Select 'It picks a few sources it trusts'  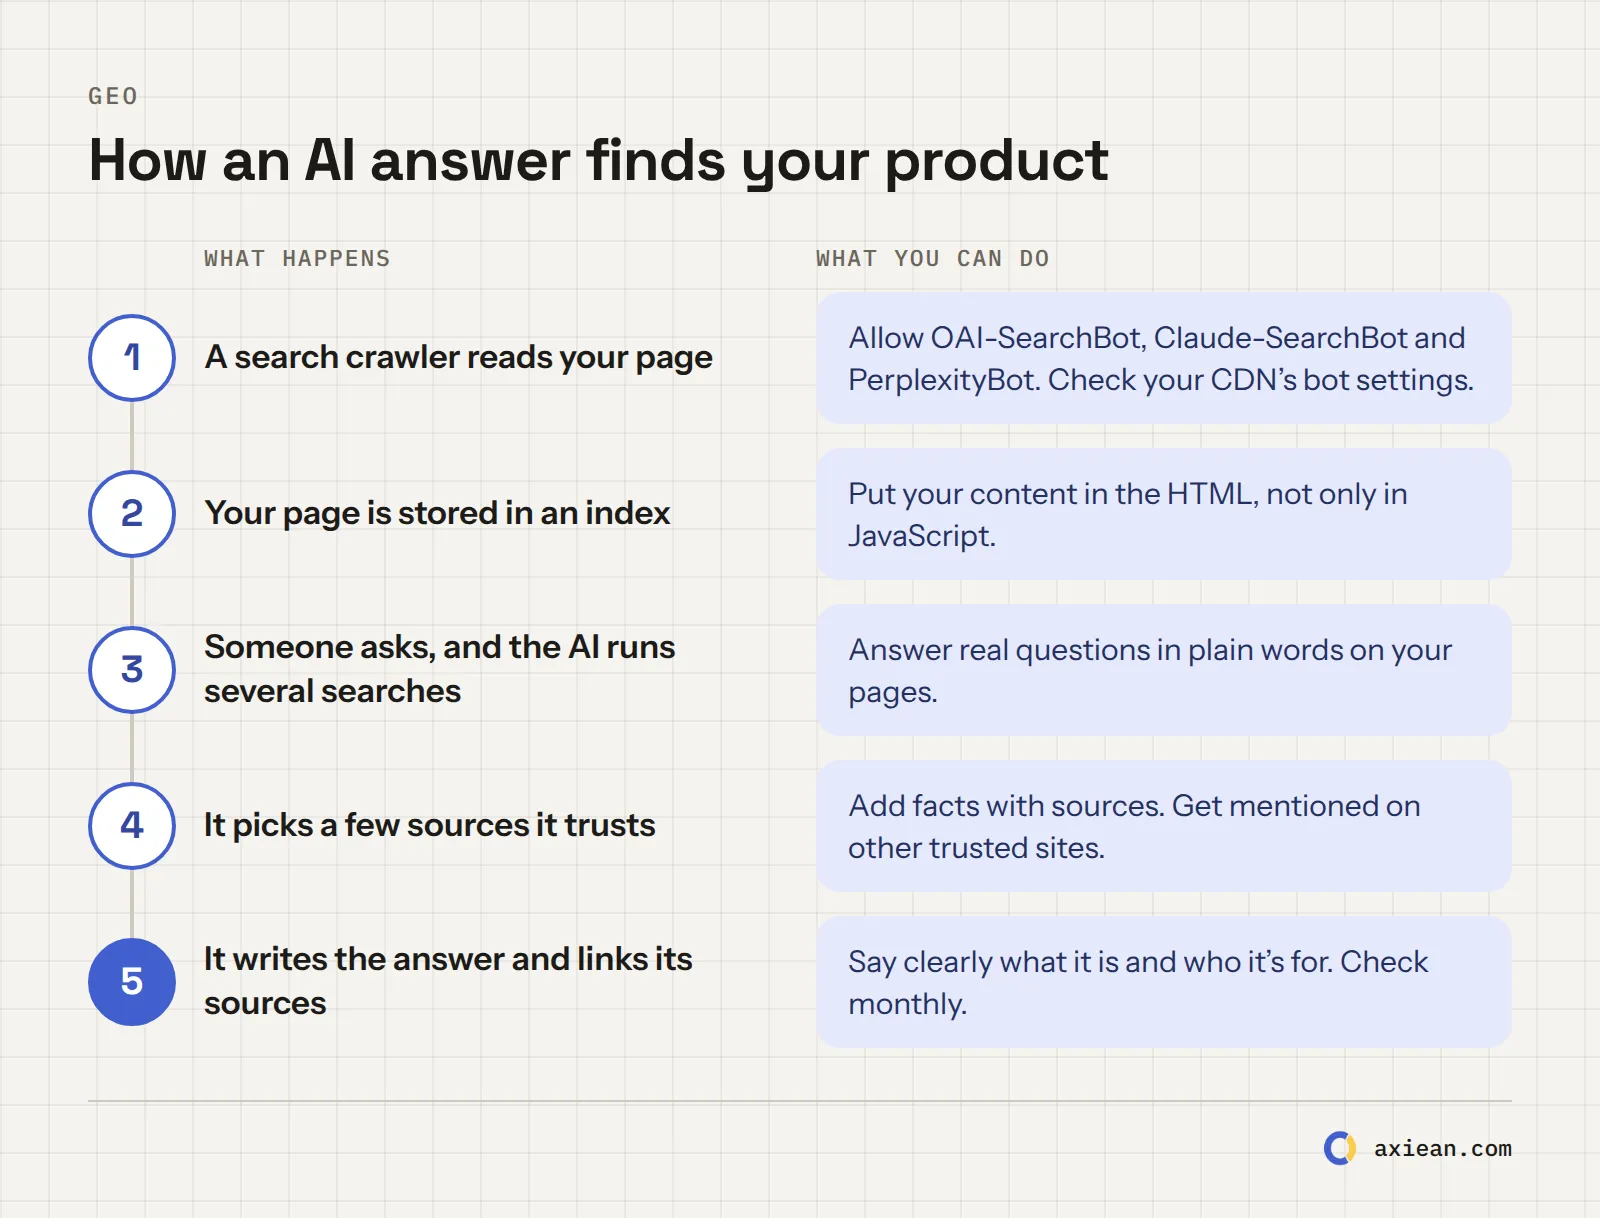coord(430,826)
